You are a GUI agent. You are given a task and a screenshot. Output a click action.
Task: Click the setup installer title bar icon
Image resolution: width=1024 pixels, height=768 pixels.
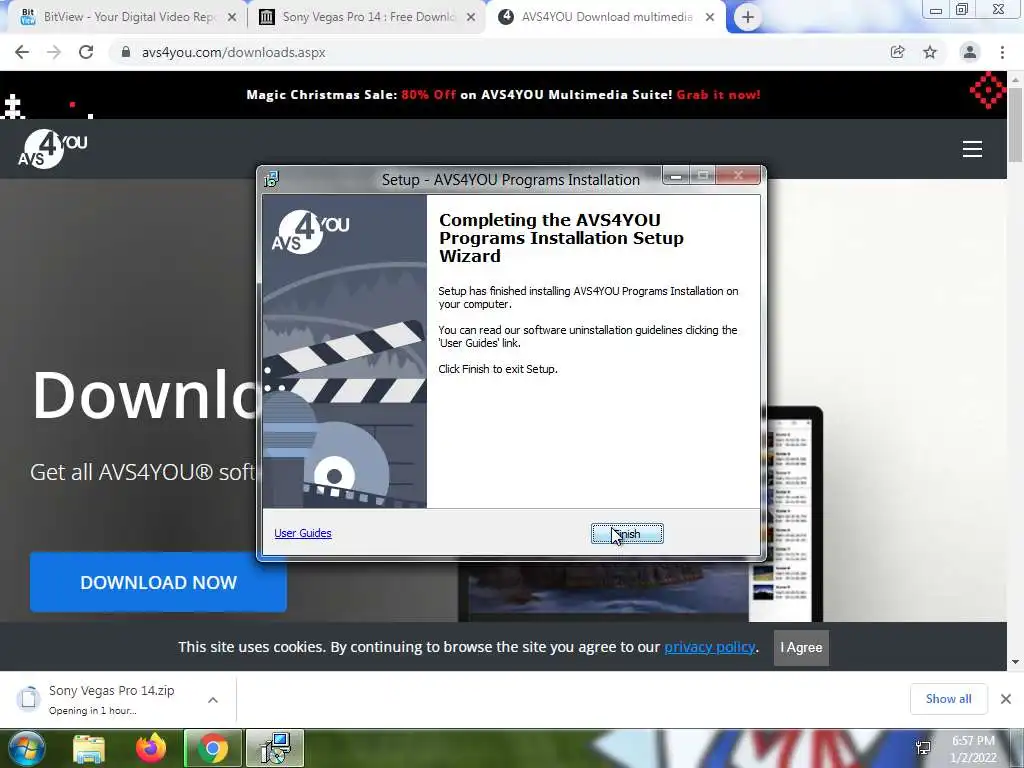[x=271, y=179]
